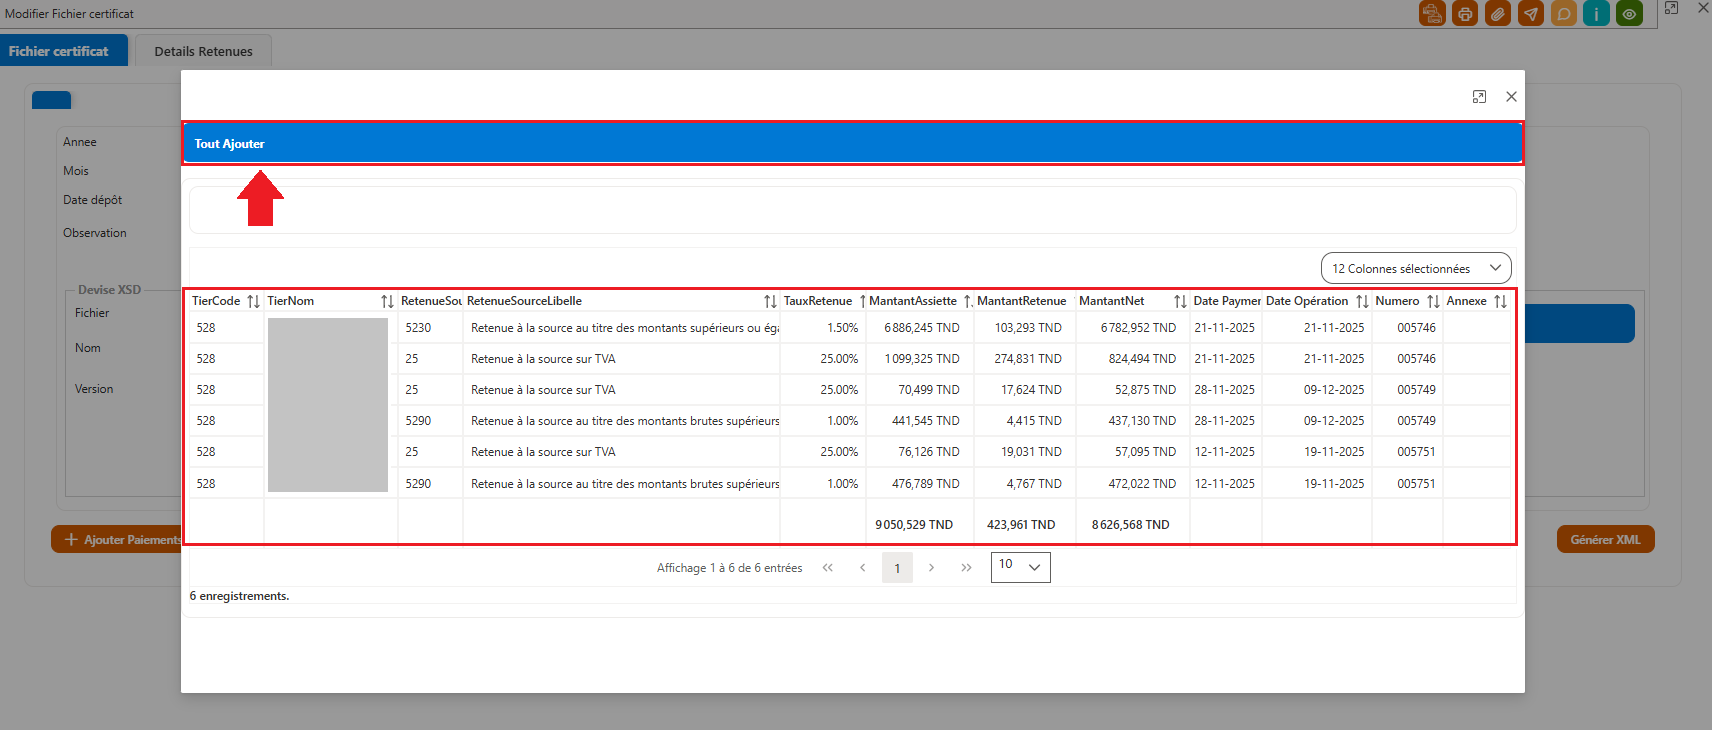Sort by Annexe column arrows
Viewport: 1712px width, 730px height.
(1500, 301)
